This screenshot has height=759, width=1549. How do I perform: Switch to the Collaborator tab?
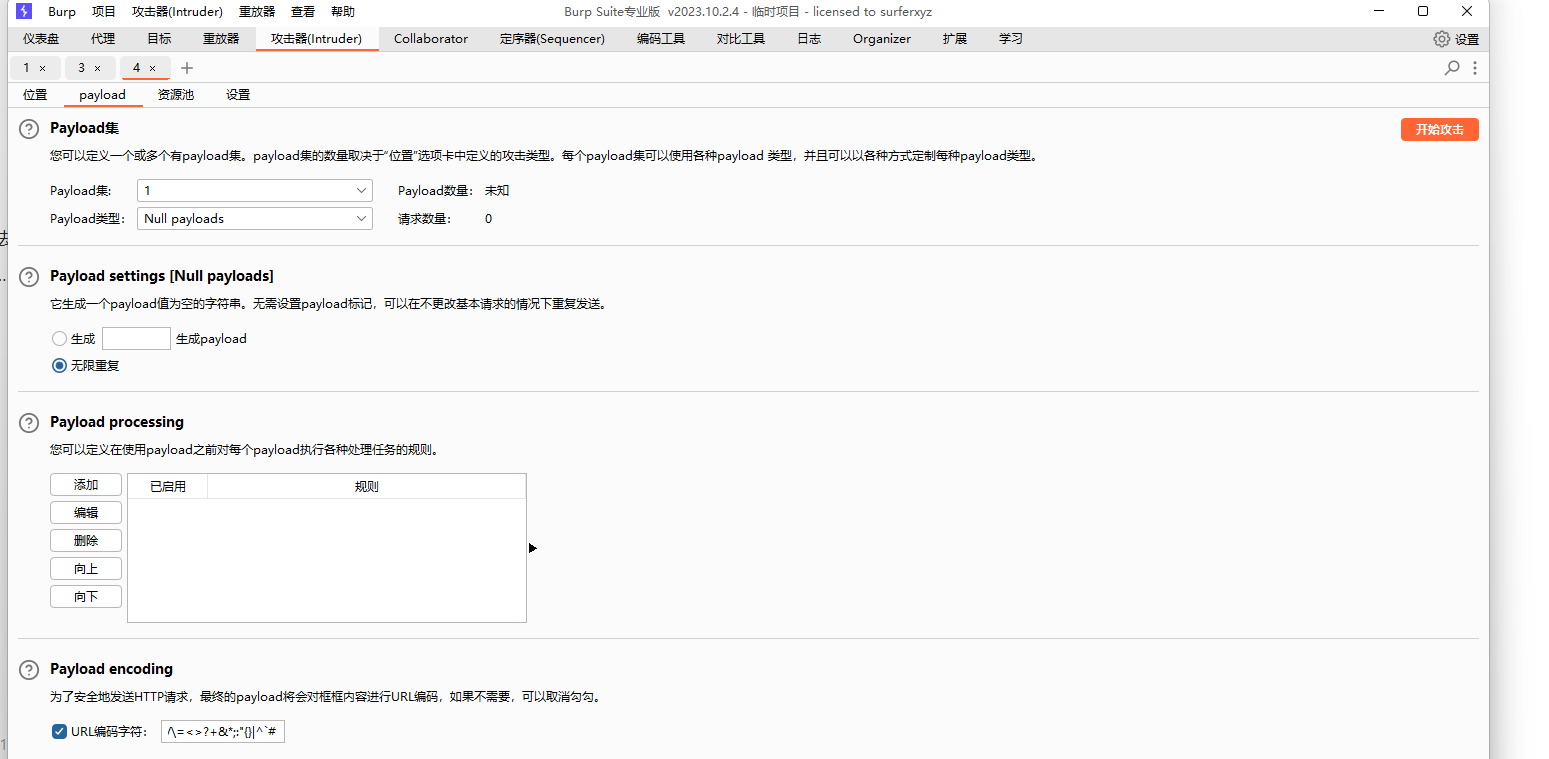click(431, 39)
